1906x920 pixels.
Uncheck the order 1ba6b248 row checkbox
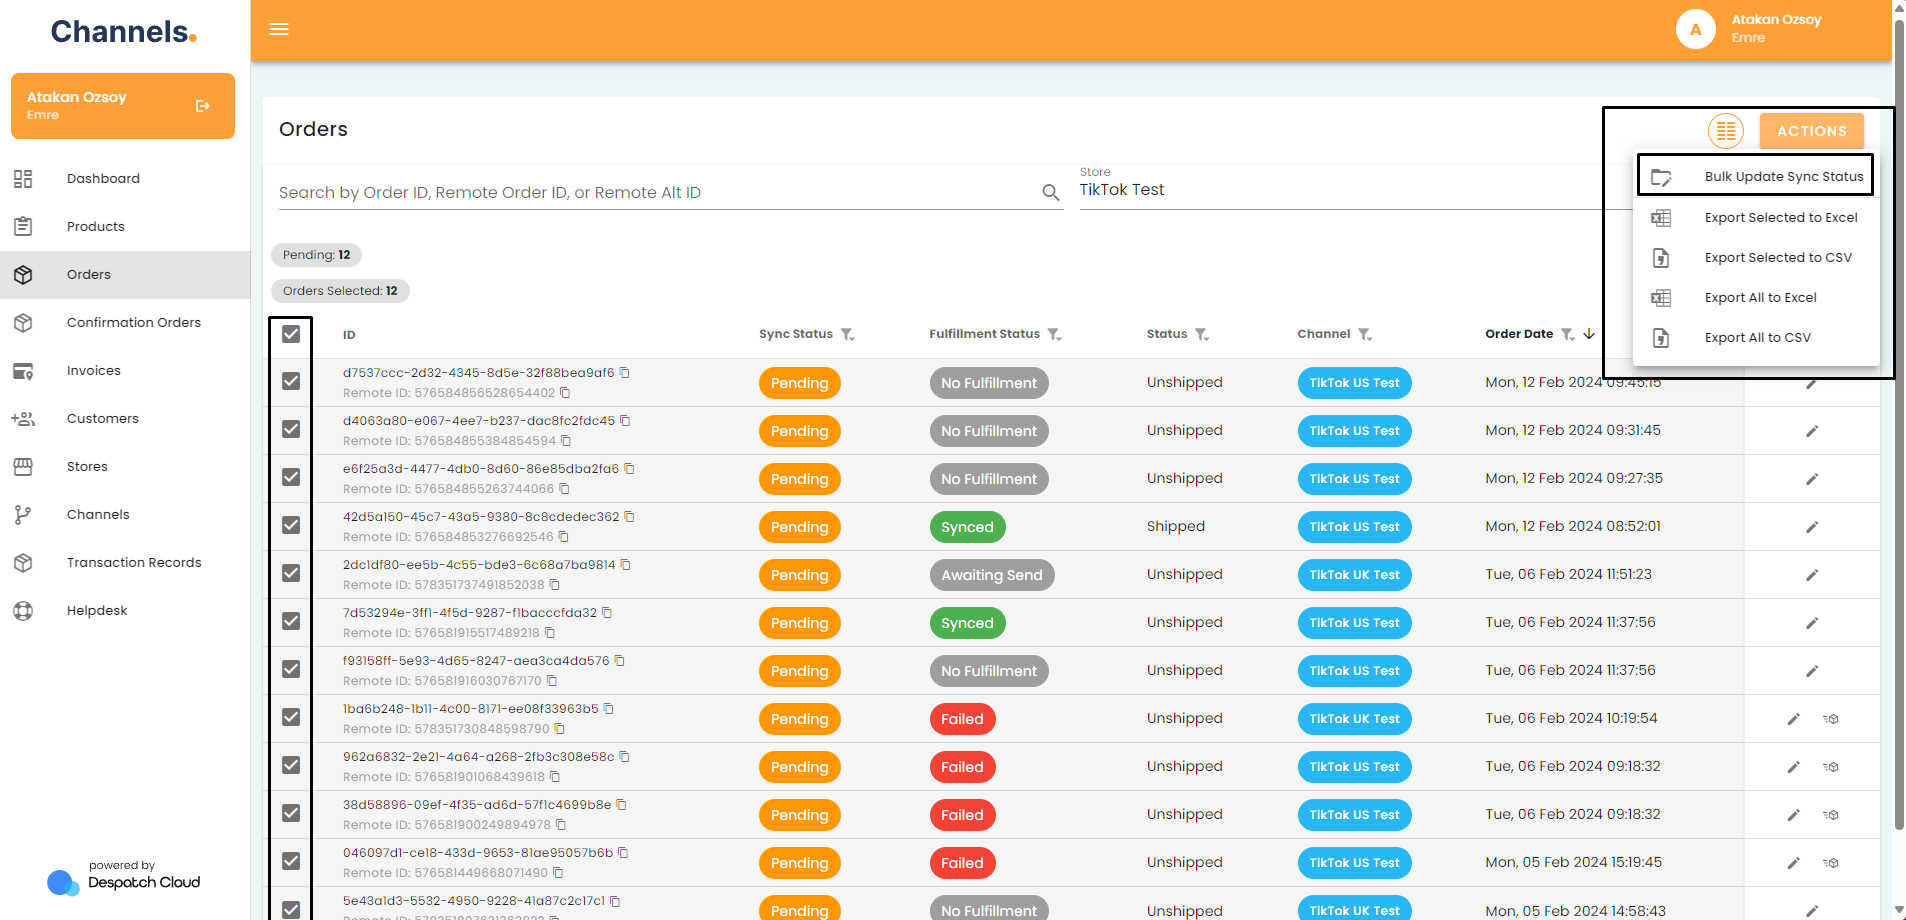[291, 717]
